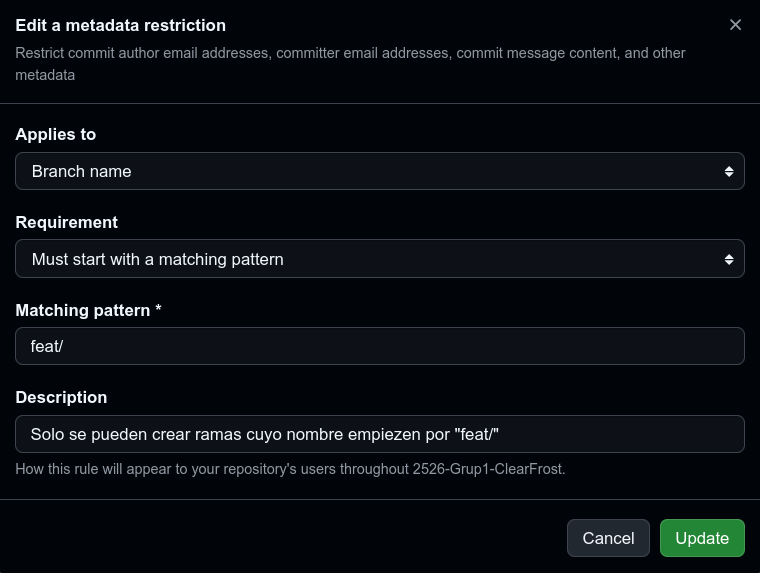
Task: Open the Applies to dropdown
Action: 379,171
